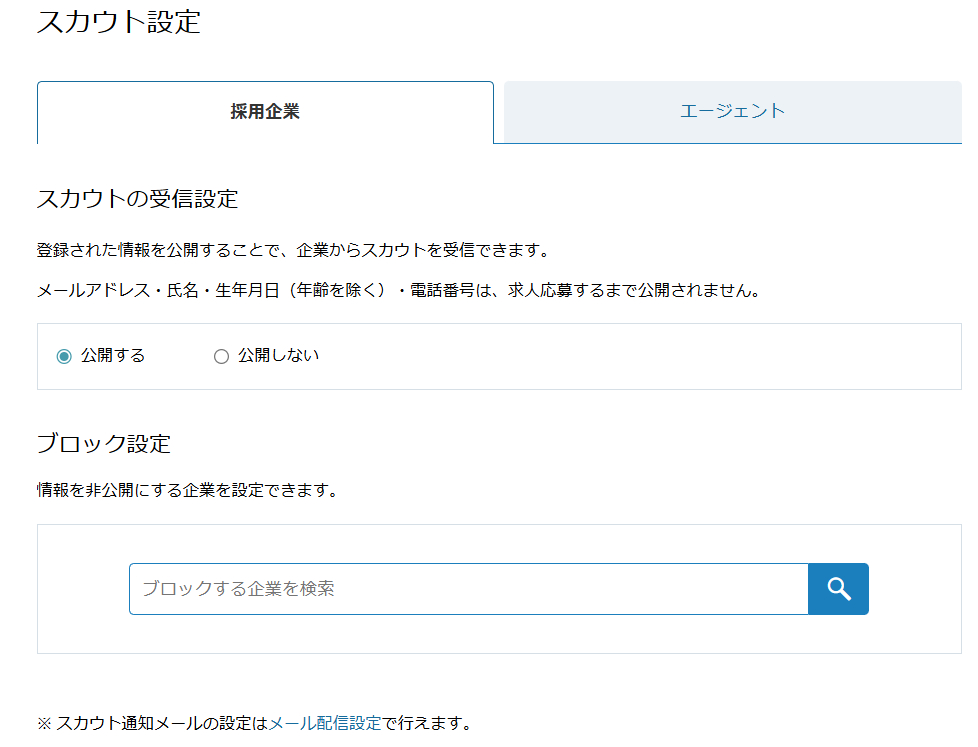The image size is (978, 747).
Task: Click the magnifying glass search button
Action: click(838, 589)
